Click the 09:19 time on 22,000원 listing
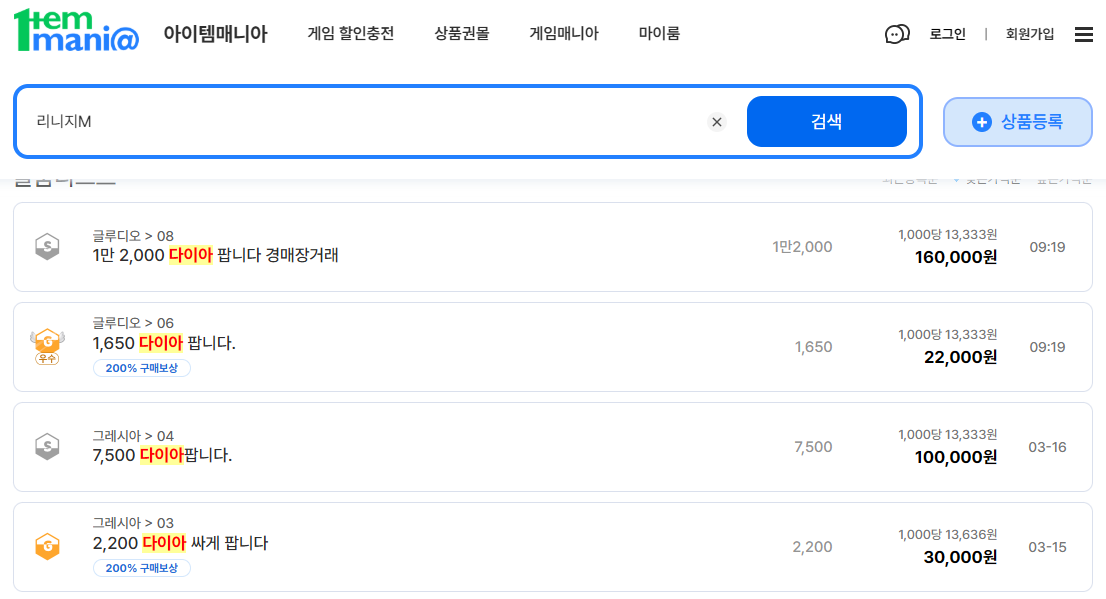 [x=1047, y=347]
